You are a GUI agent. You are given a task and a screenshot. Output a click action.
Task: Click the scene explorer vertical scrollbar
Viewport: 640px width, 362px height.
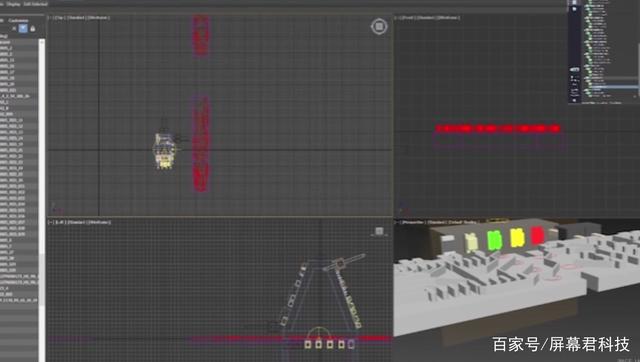click(42, 200)
